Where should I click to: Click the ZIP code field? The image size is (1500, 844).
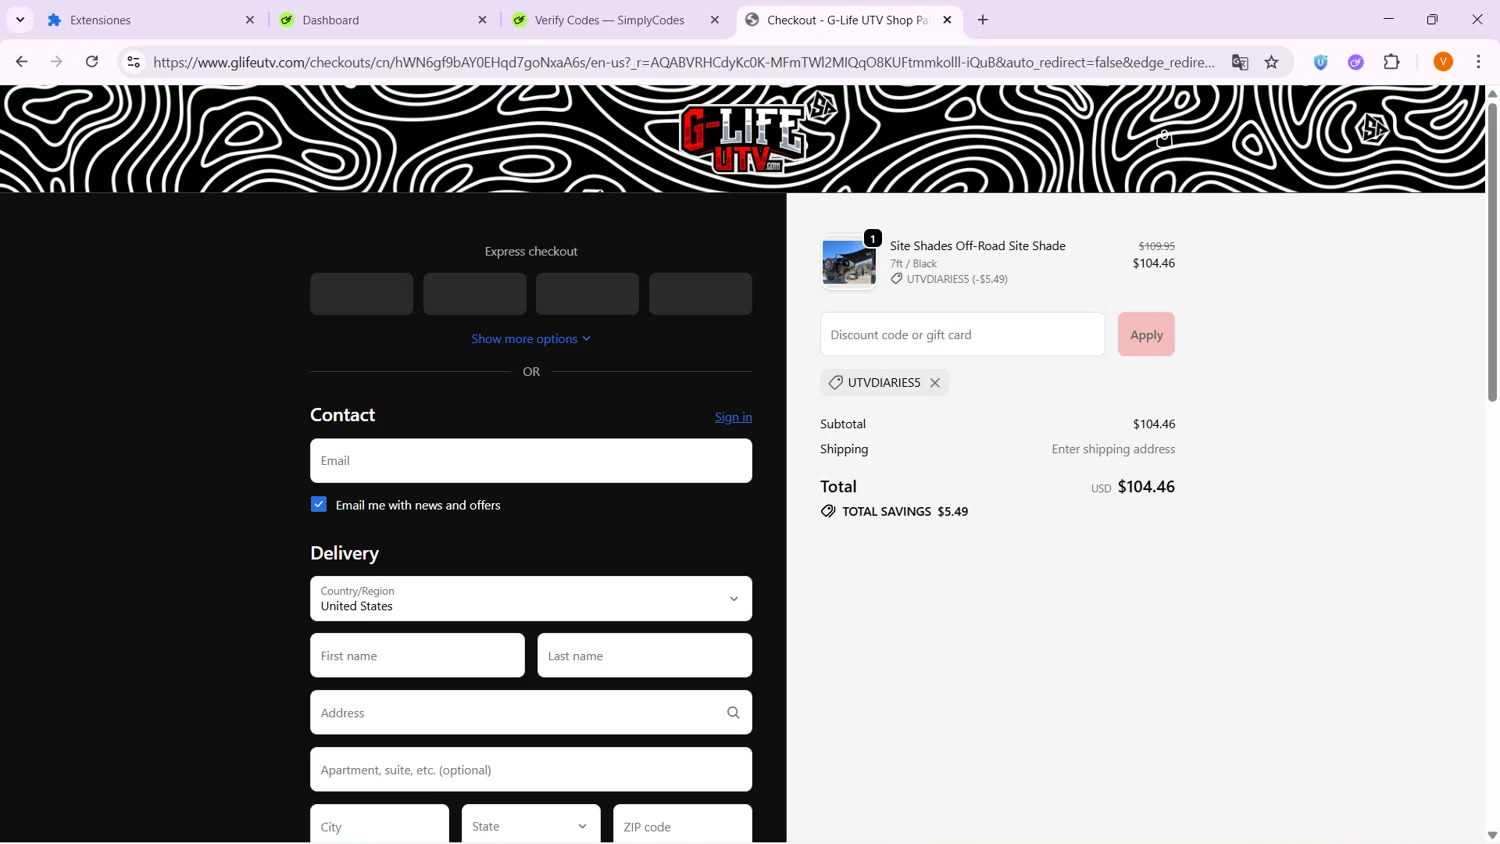683,826
